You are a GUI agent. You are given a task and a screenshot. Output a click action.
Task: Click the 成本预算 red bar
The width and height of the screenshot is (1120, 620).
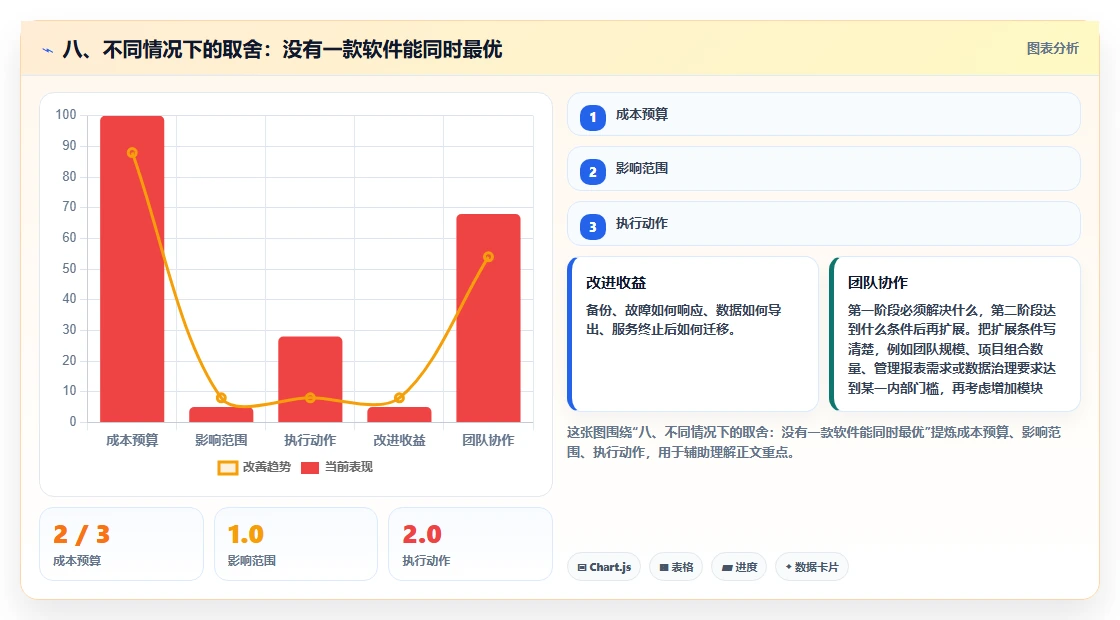click(132, 269)
